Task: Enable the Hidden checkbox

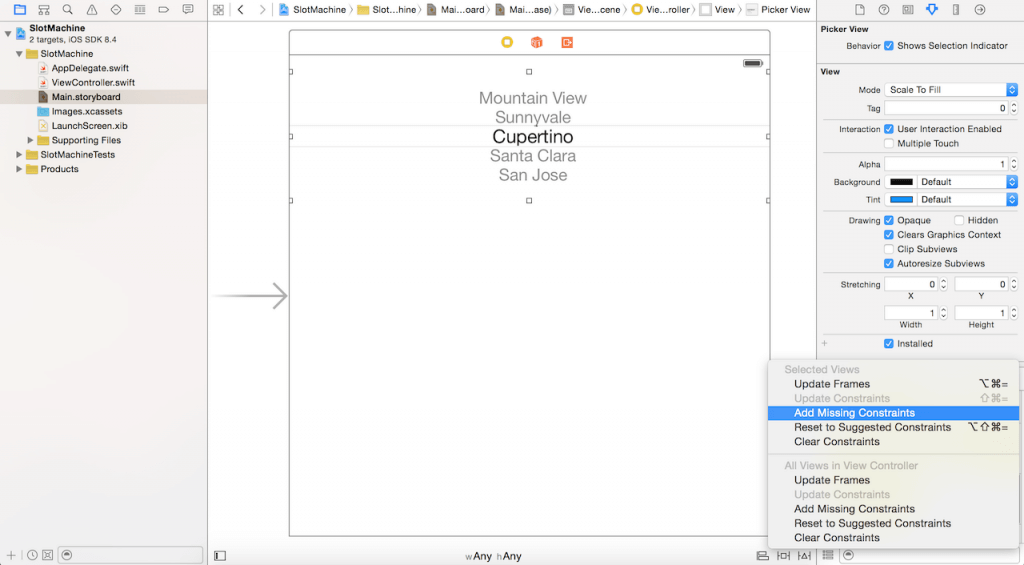Action: point(959,220)
